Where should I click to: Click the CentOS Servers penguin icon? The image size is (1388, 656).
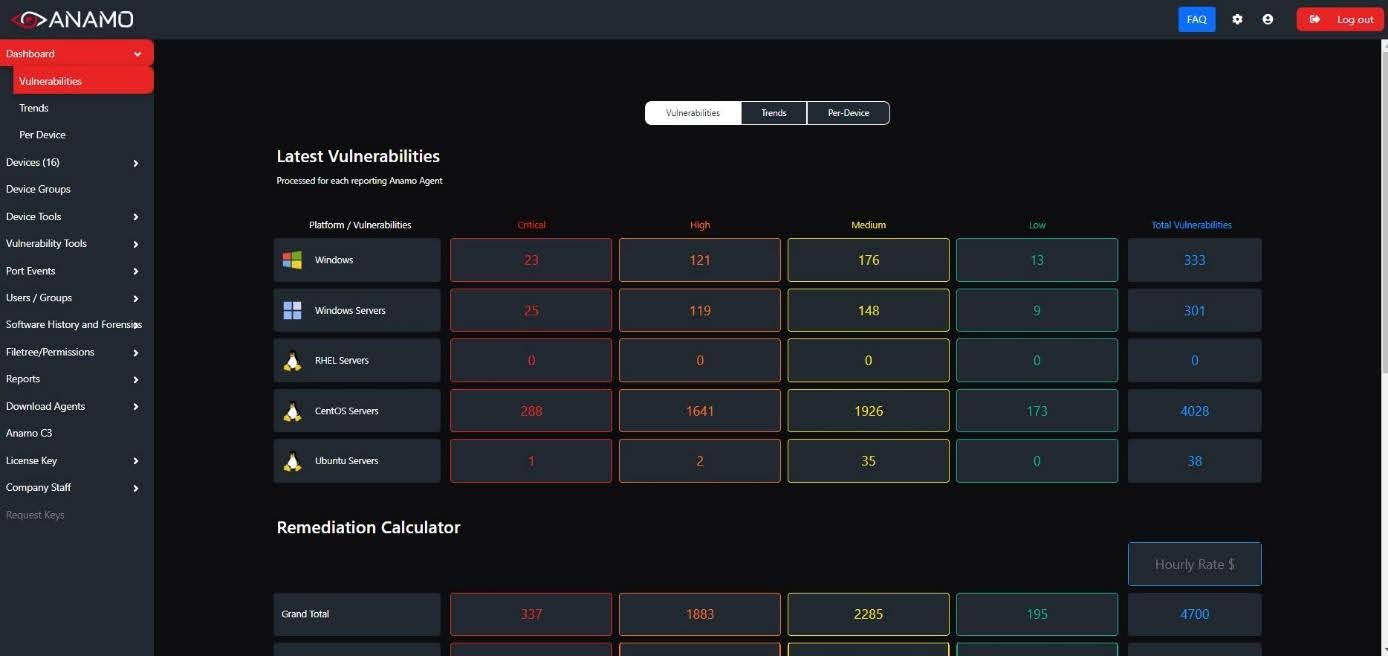point(292,411)
